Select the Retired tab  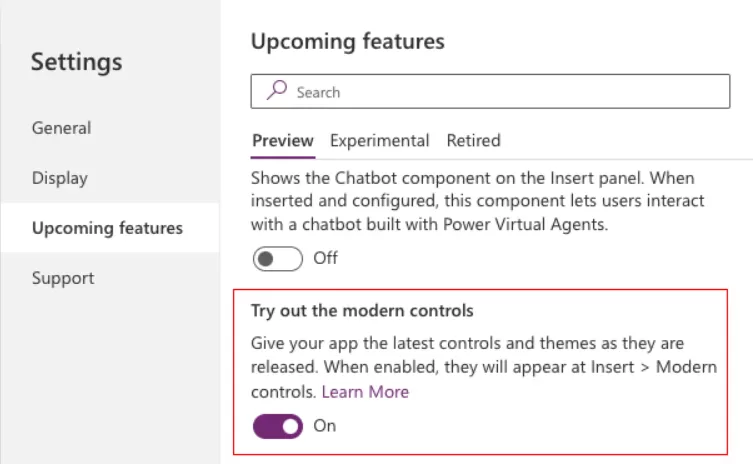coord(473,141)
